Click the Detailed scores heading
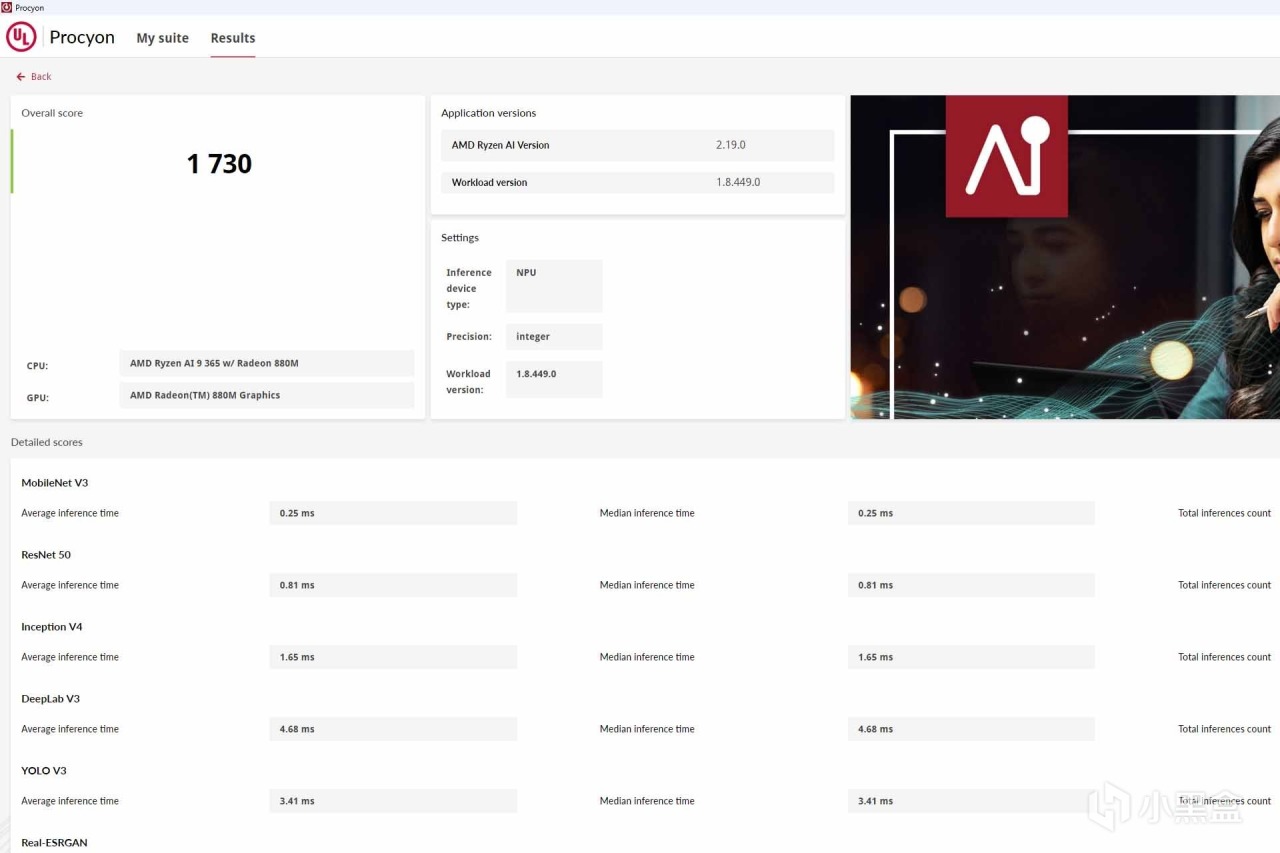 tap(47, 442)
